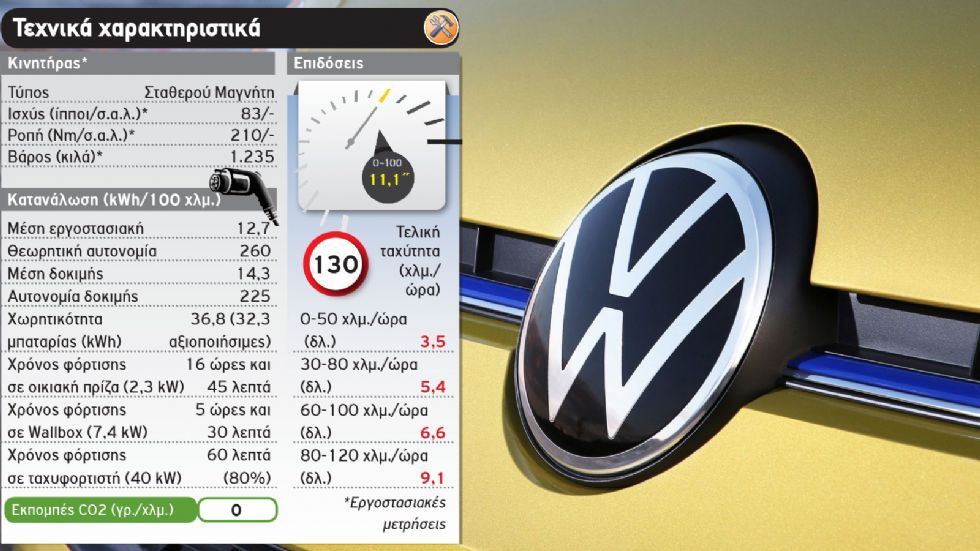This screenshot has height=551, width=980.
Task: Click the EV charging plug icon
Action: pos(244,194)
